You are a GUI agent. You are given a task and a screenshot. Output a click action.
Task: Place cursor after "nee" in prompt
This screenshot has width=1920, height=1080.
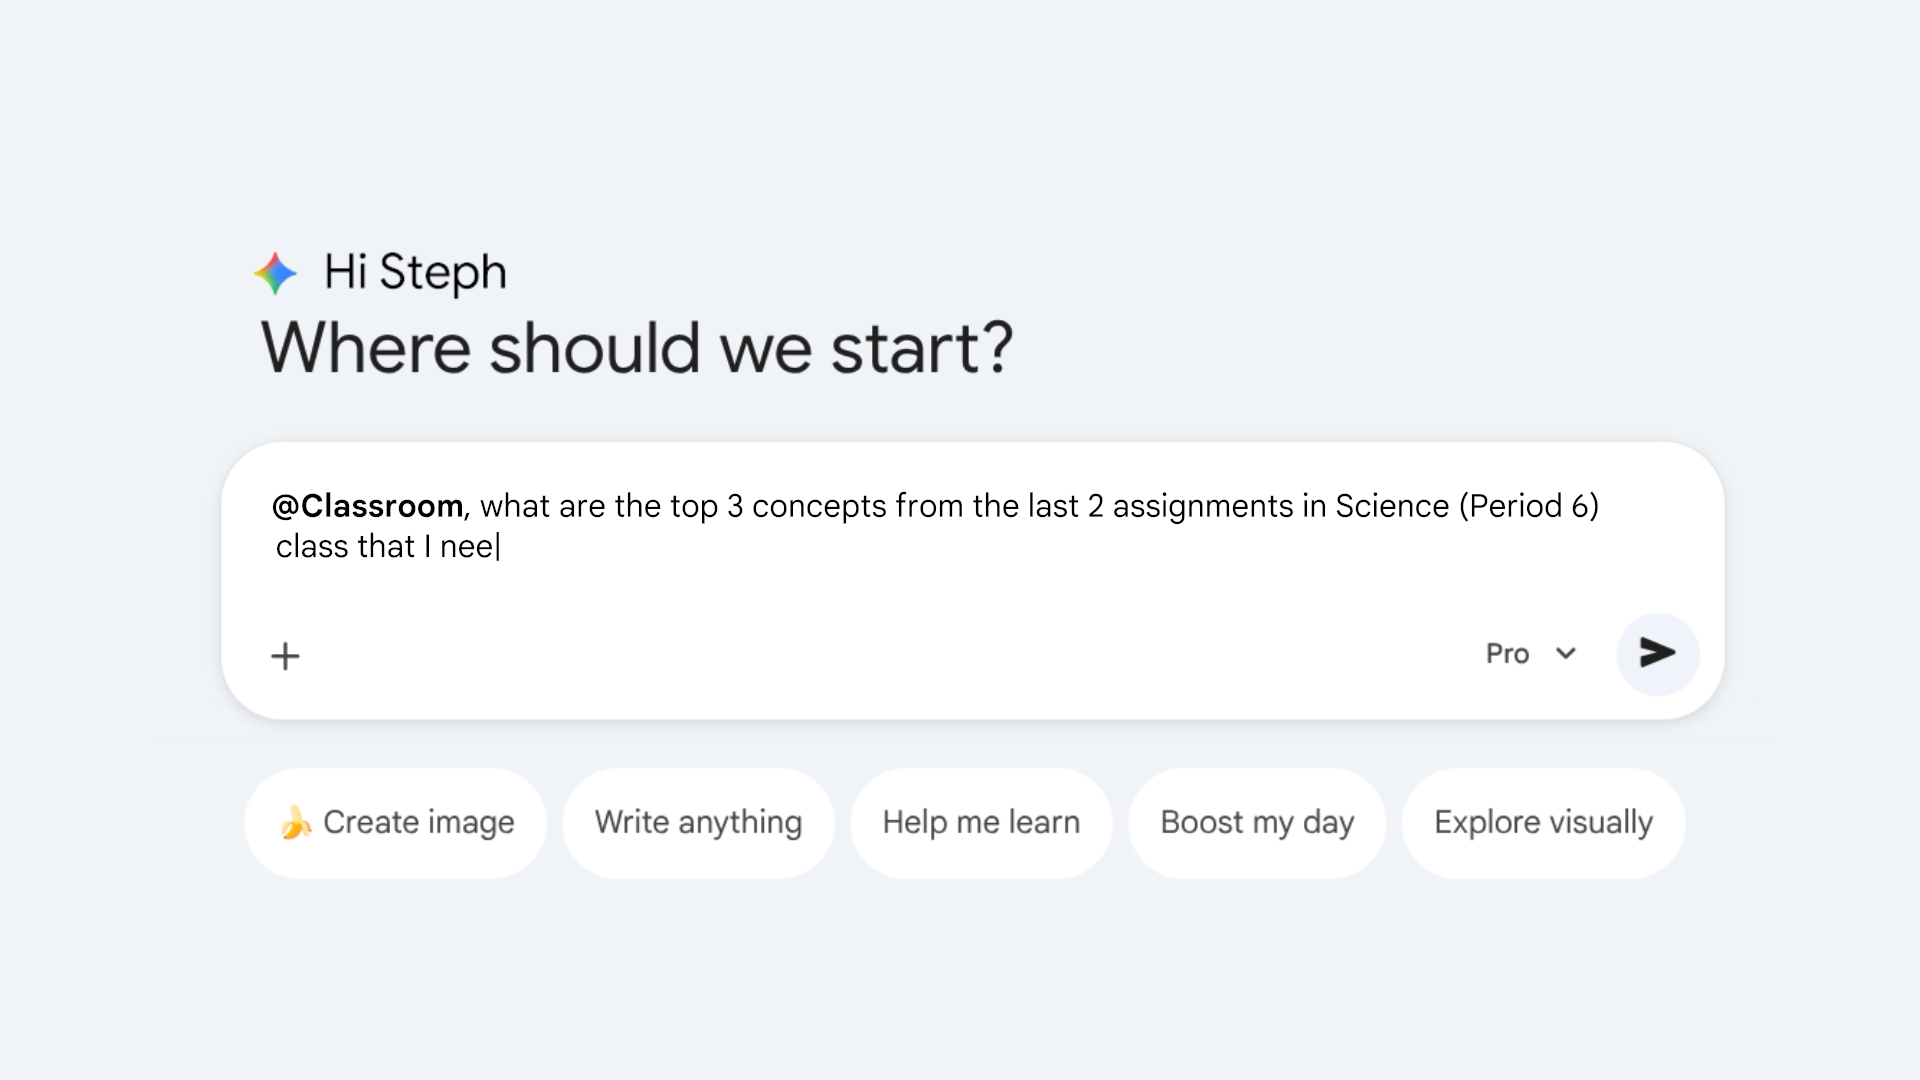[497, 547]
